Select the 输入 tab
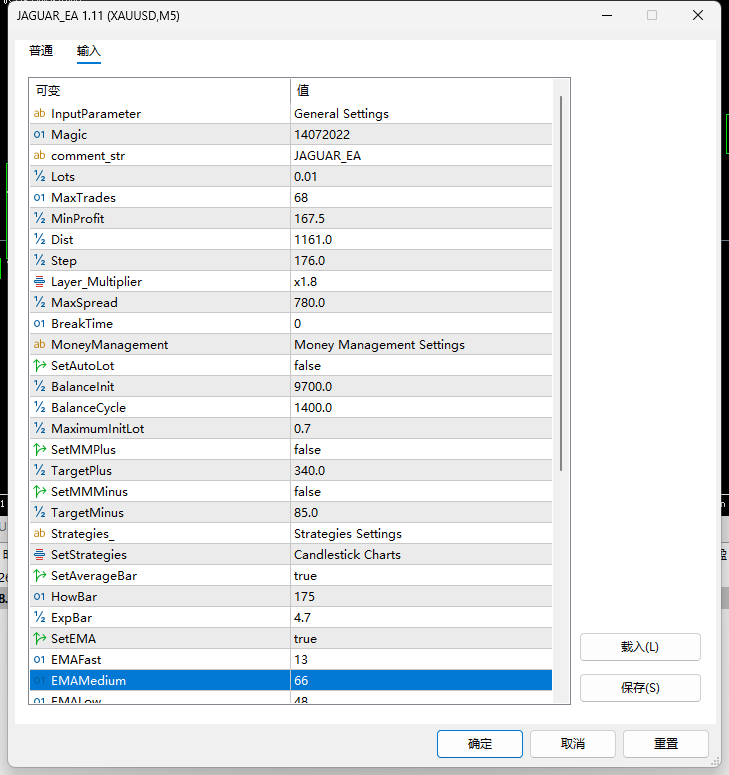The height and width of the screenshot is (775, 729). tap(88, 51)
